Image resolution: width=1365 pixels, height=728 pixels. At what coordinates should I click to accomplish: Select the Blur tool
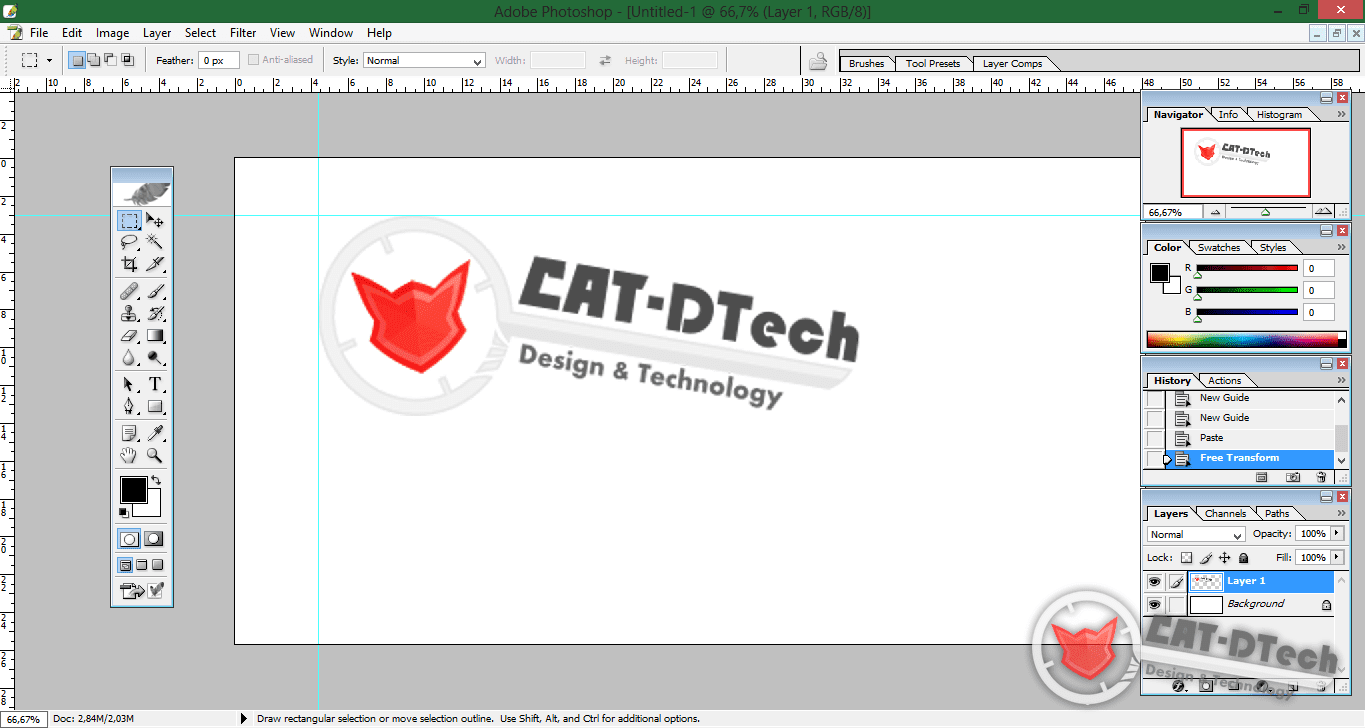(129, 357)
